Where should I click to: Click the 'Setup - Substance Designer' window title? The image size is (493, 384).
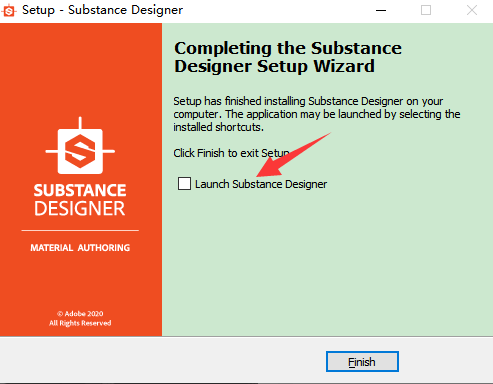tap(102, 10)
